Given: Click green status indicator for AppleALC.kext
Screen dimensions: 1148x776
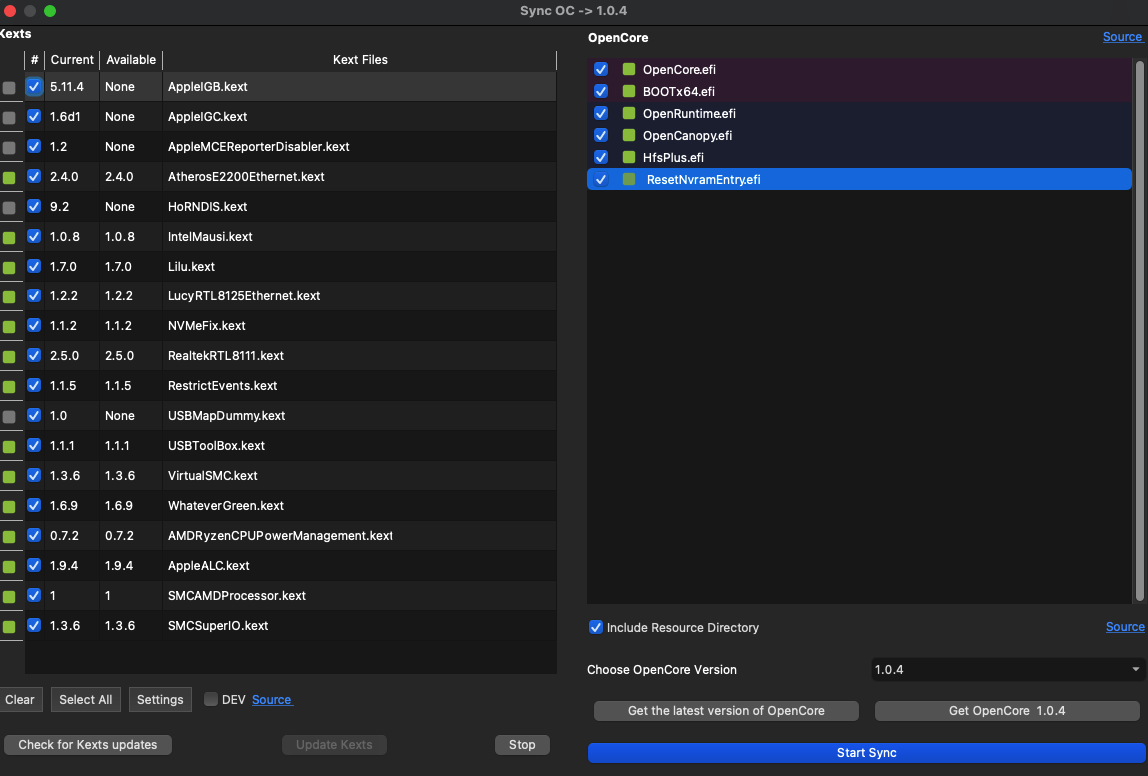Looking at the screenshot, I should [9, 567].
